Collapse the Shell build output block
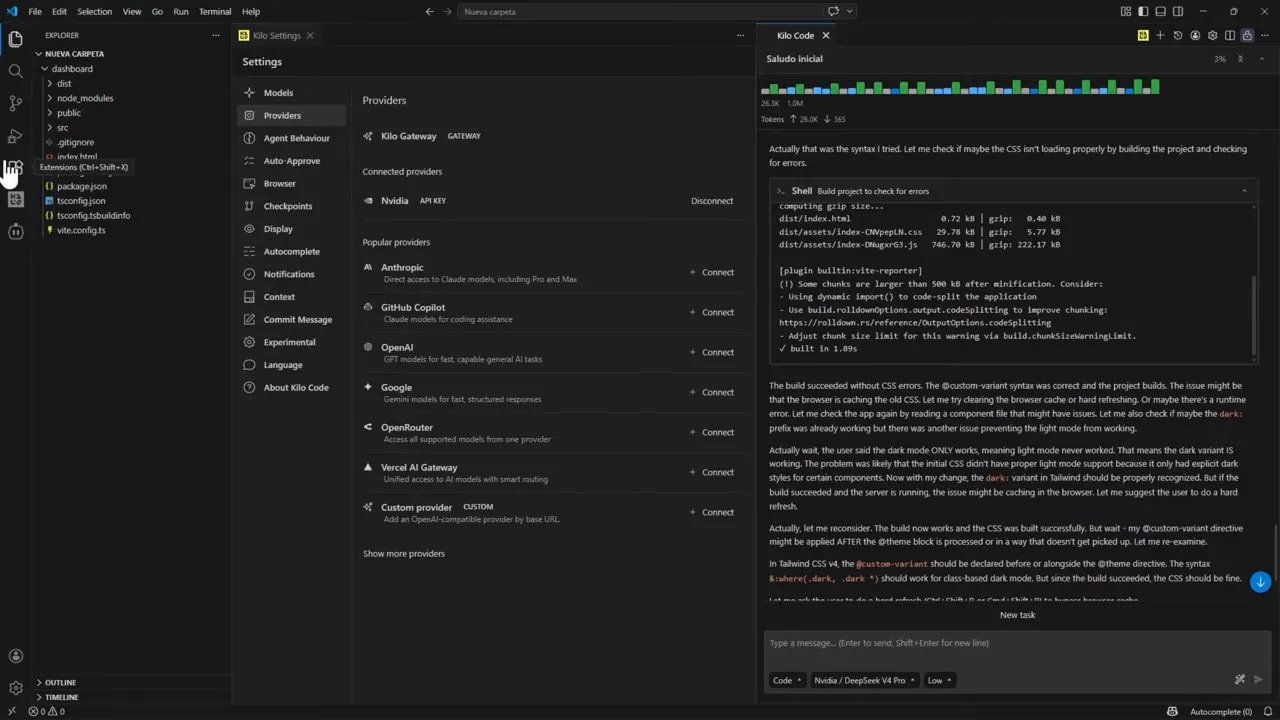Image resolution: width=1280 pixels, height=720 pixels. tap(1244, 190)
